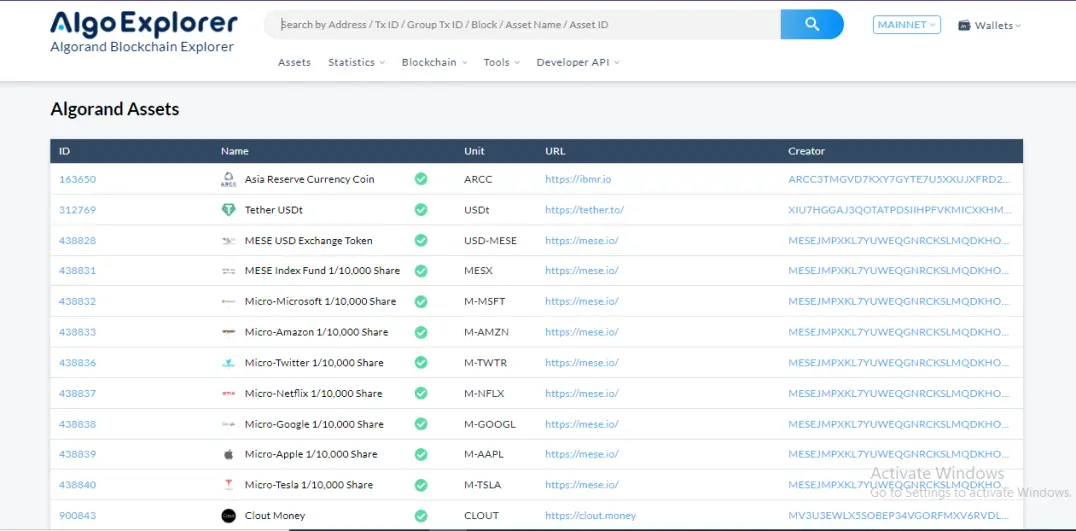
Task: Click the Name column header
Action: (235, 151)
